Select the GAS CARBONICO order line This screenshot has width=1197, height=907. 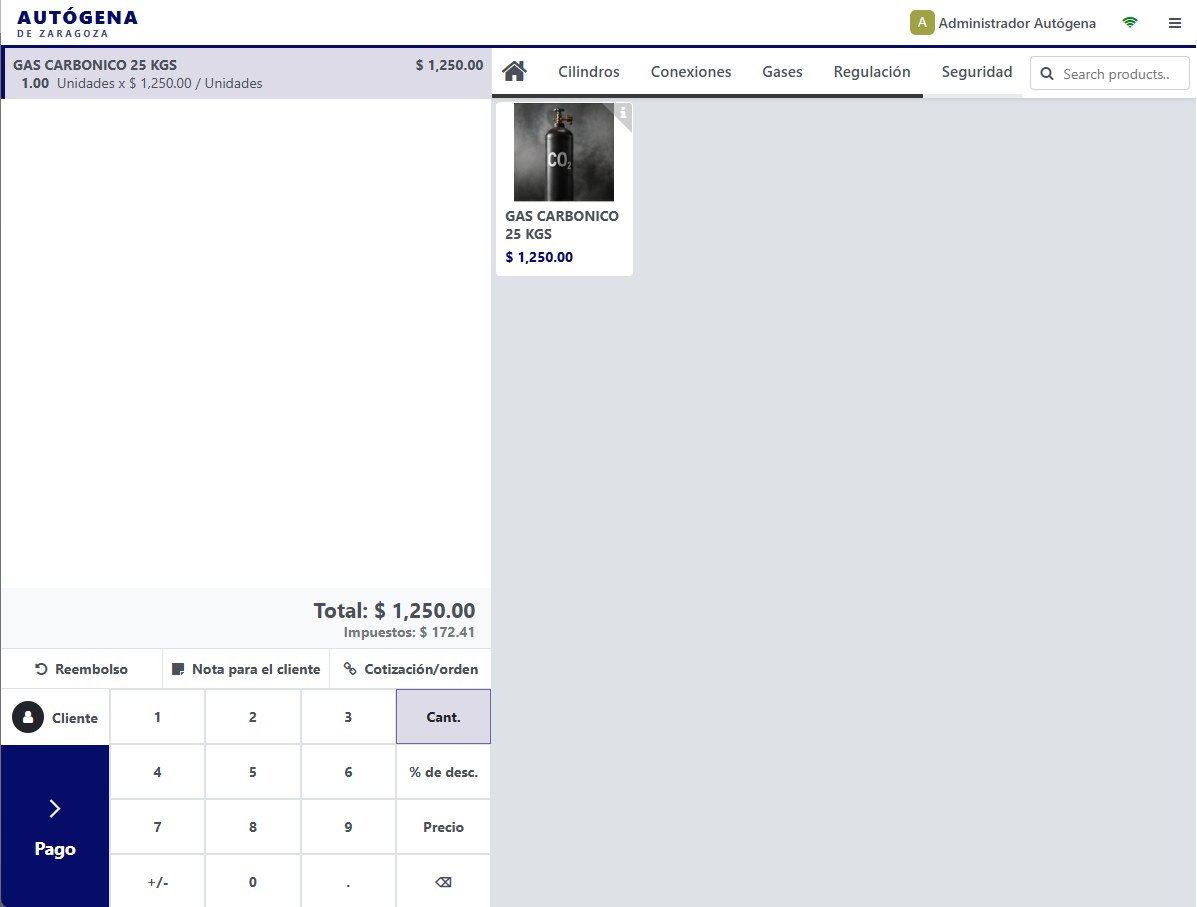pyautogui.click(x=247, y=74)
